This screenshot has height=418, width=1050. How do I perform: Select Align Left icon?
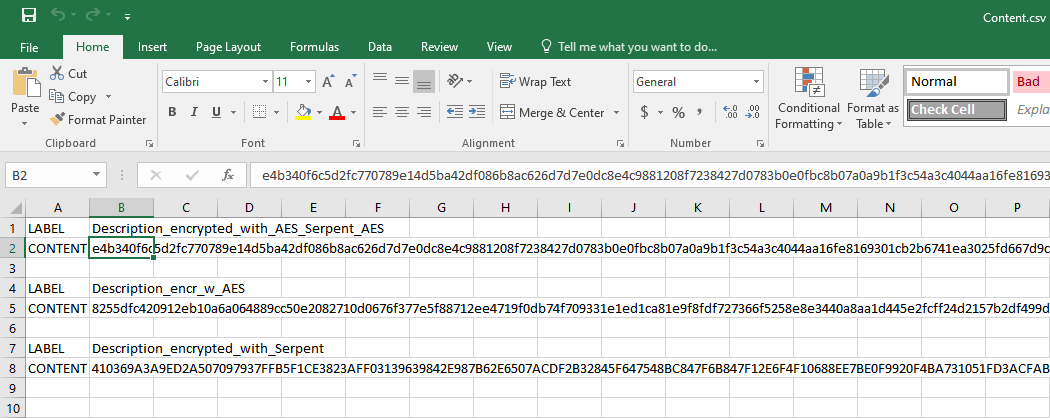[380, 112]
